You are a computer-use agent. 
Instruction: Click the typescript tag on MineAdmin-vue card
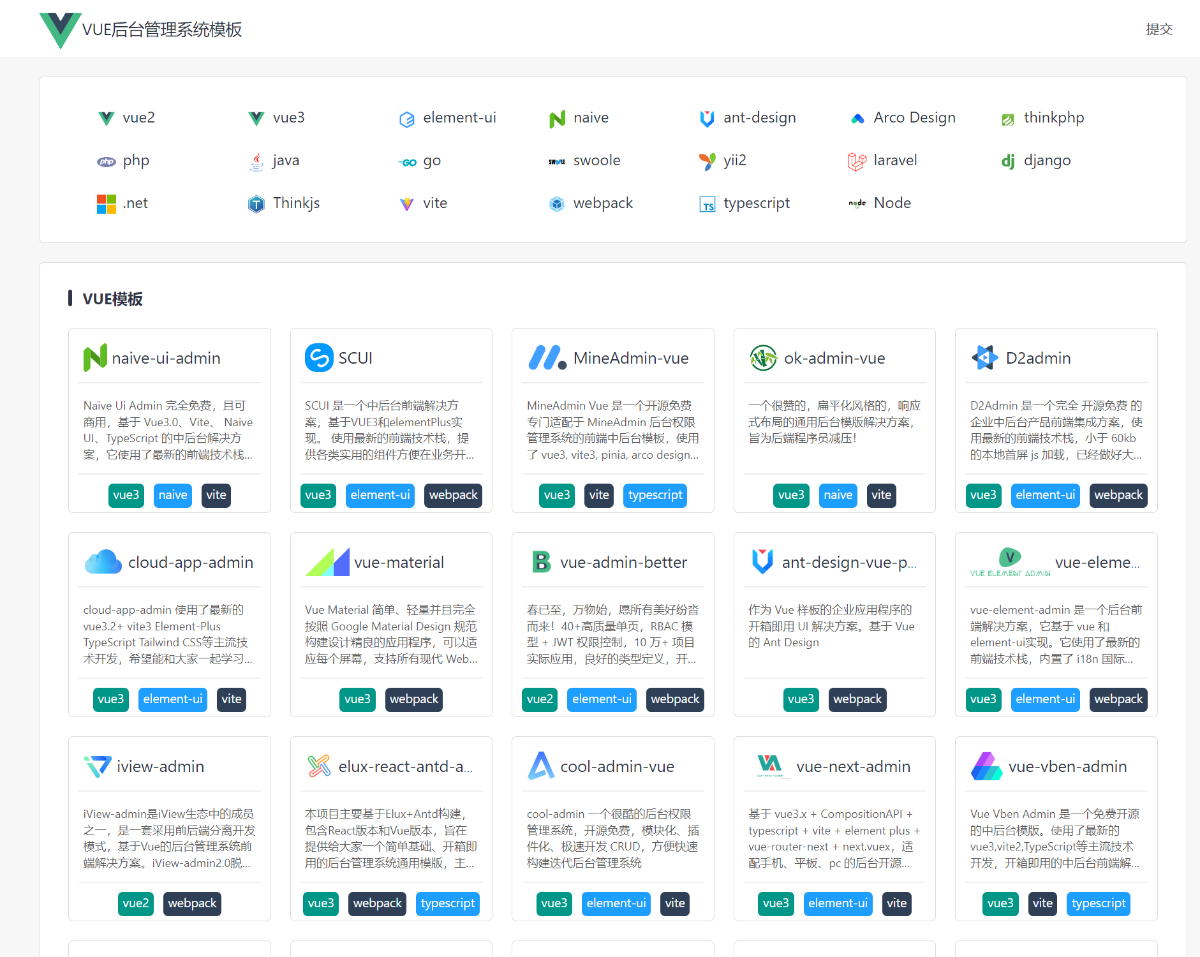click(x=655, y=495)
